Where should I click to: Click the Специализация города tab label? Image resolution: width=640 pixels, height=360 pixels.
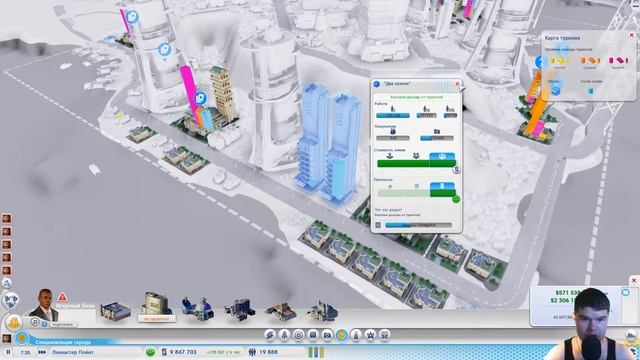coord(63,342)
